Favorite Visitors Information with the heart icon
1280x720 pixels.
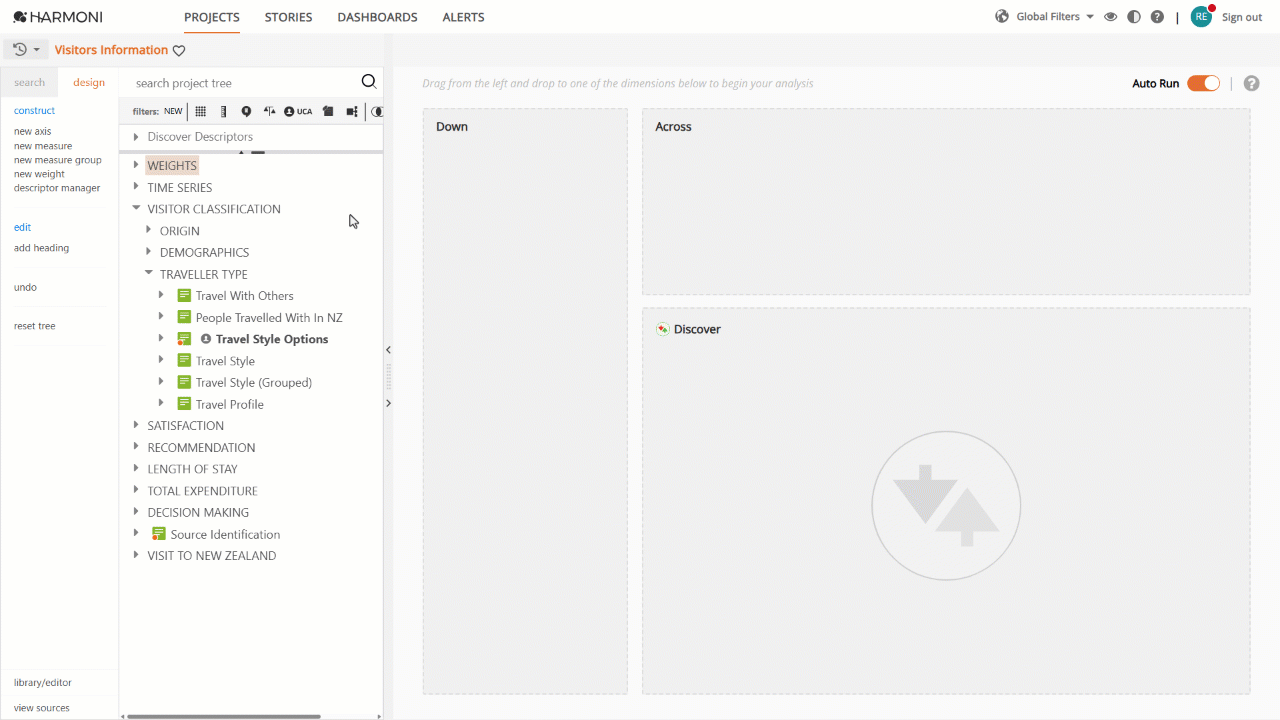coord(179,51)
